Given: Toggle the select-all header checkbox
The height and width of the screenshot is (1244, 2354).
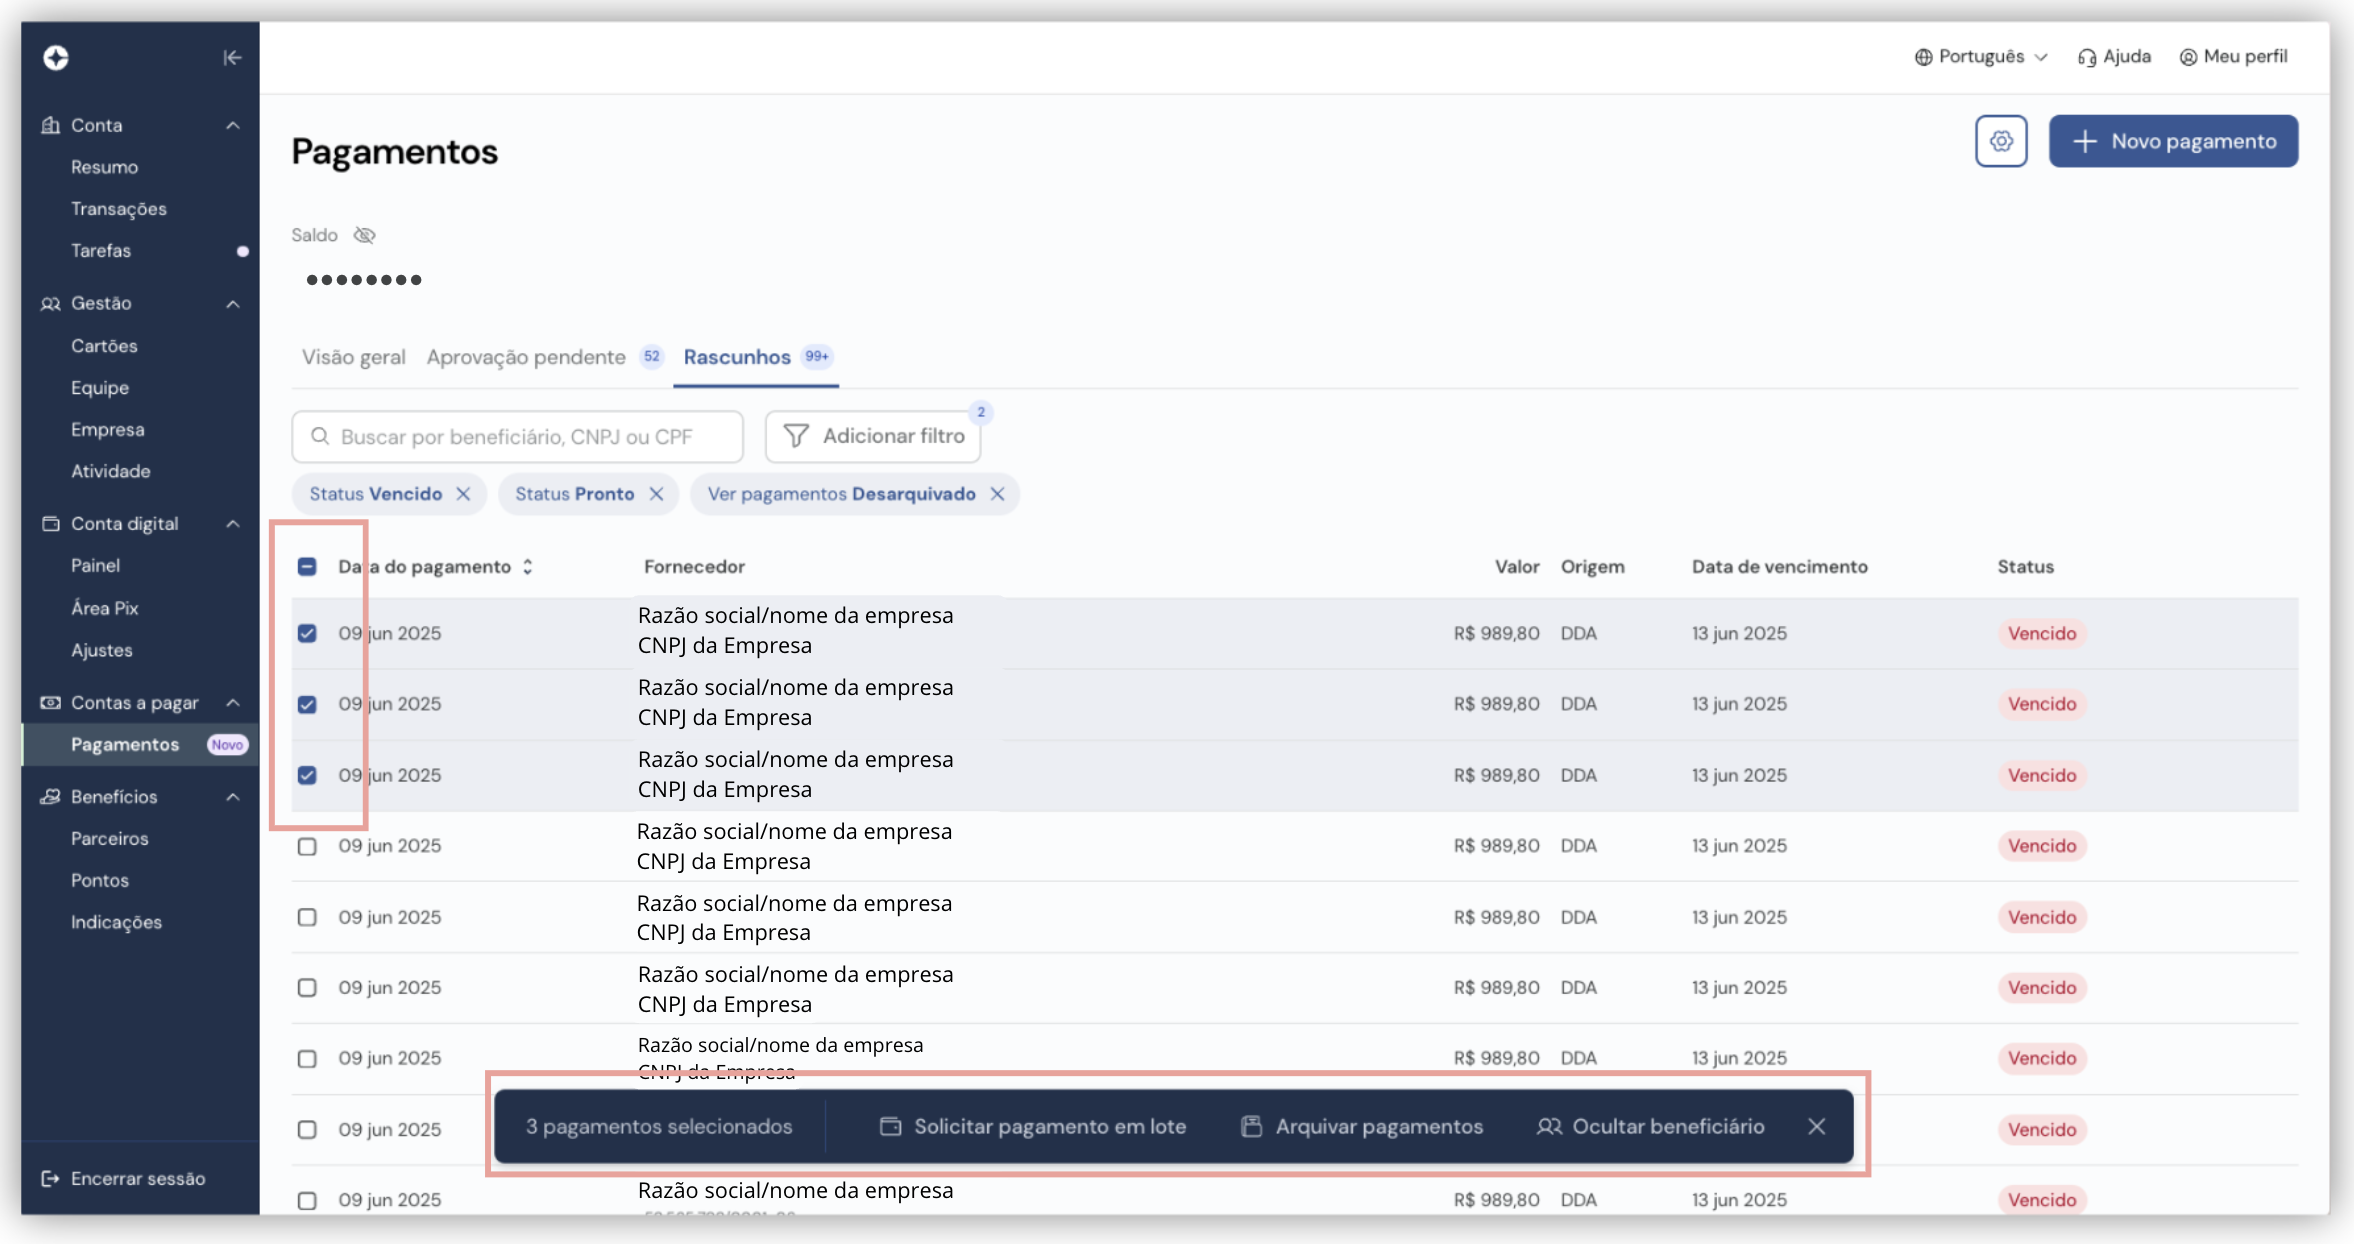Looking at the screenshot, I should click(307, 567).
